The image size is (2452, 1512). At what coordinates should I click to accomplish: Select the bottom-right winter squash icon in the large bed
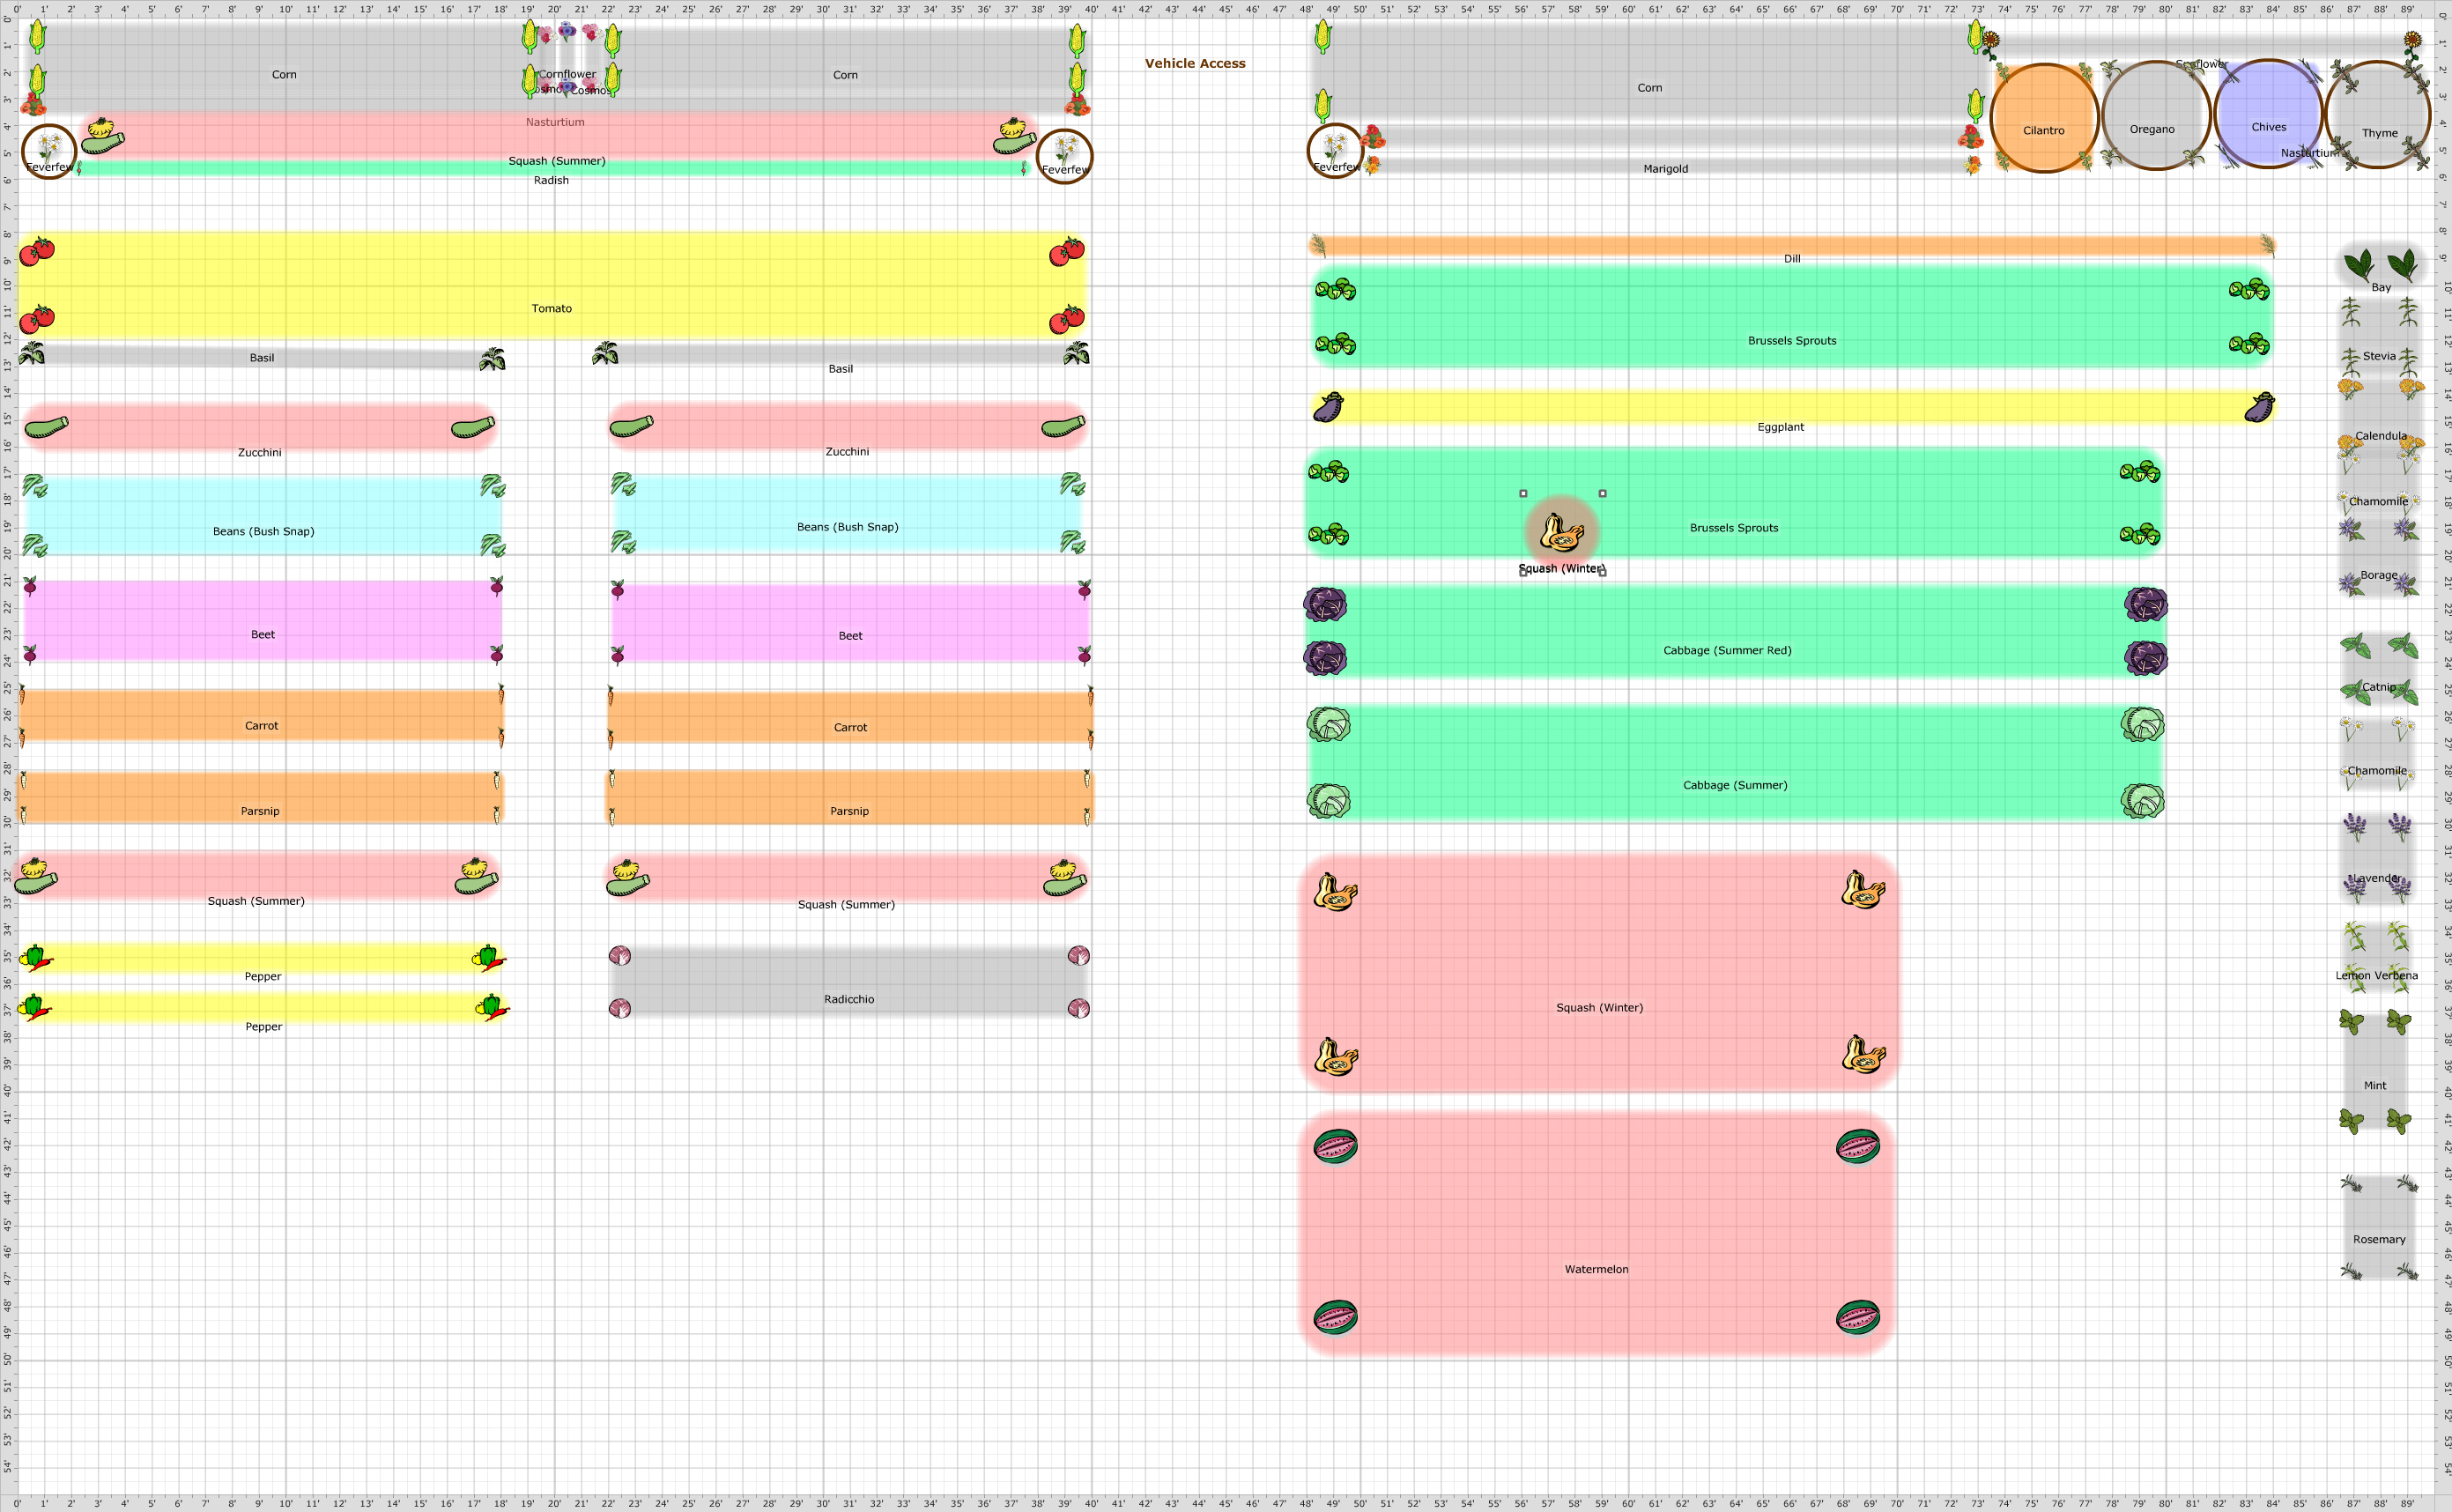pyautogui.click(x=1863, y=1055)
